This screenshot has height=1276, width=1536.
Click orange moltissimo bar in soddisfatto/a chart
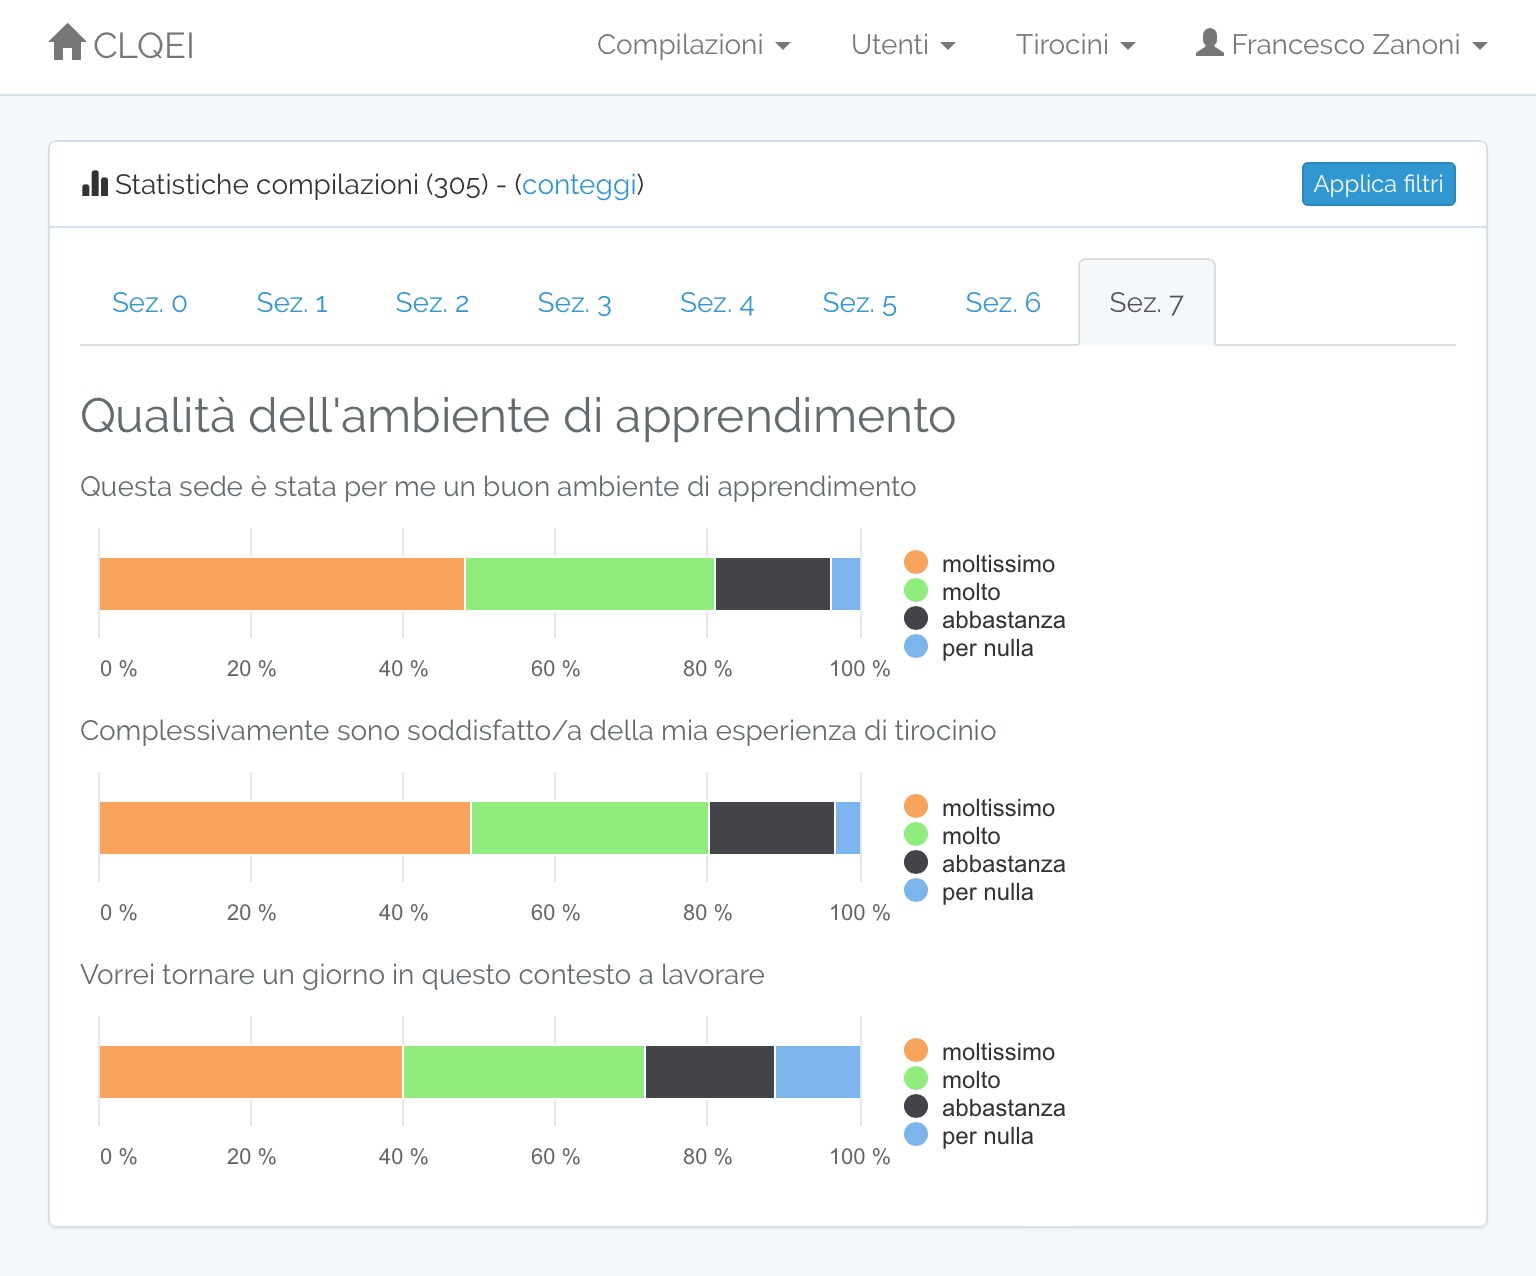[285, 828]
